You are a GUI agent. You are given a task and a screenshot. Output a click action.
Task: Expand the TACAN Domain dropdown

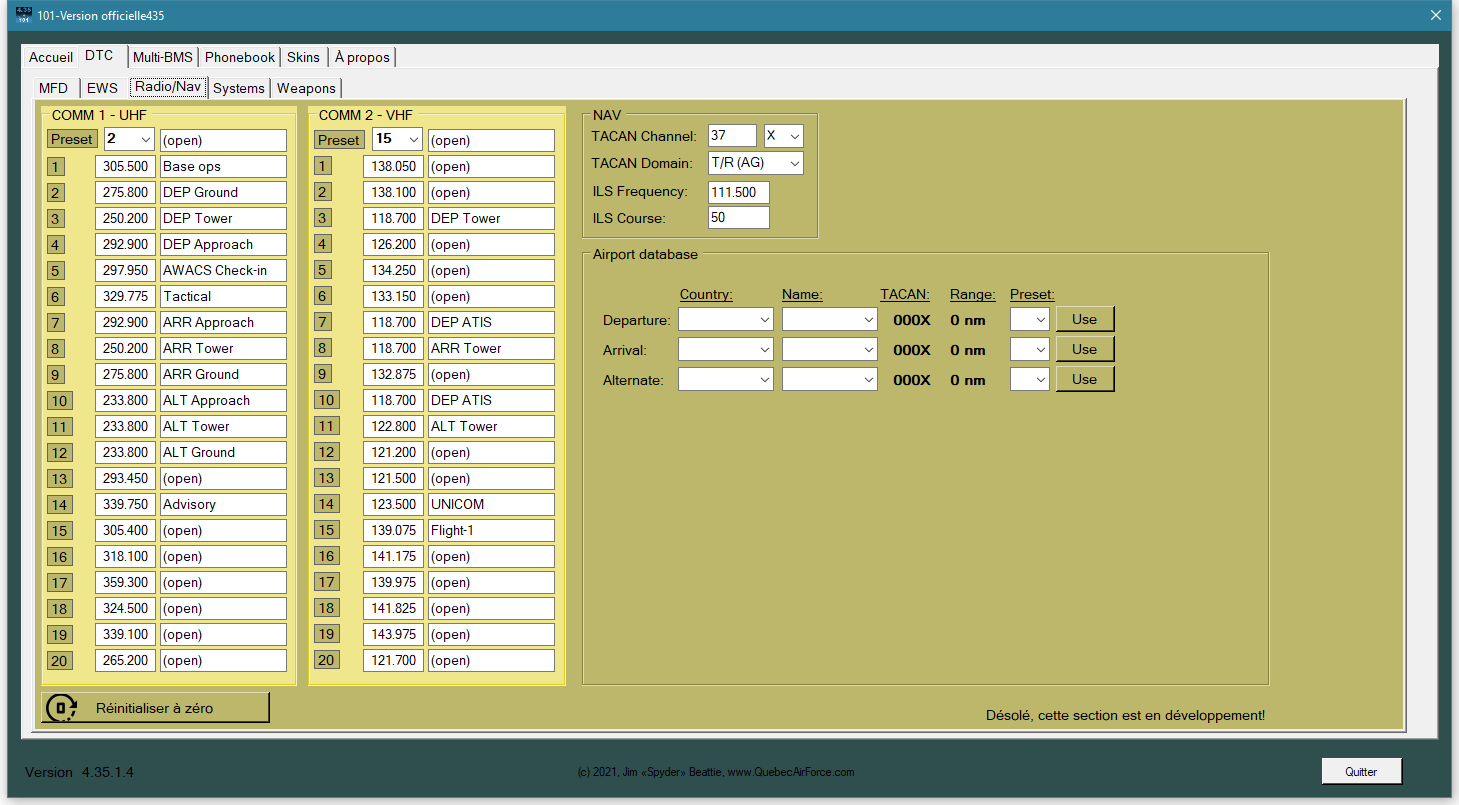(755, 163)
